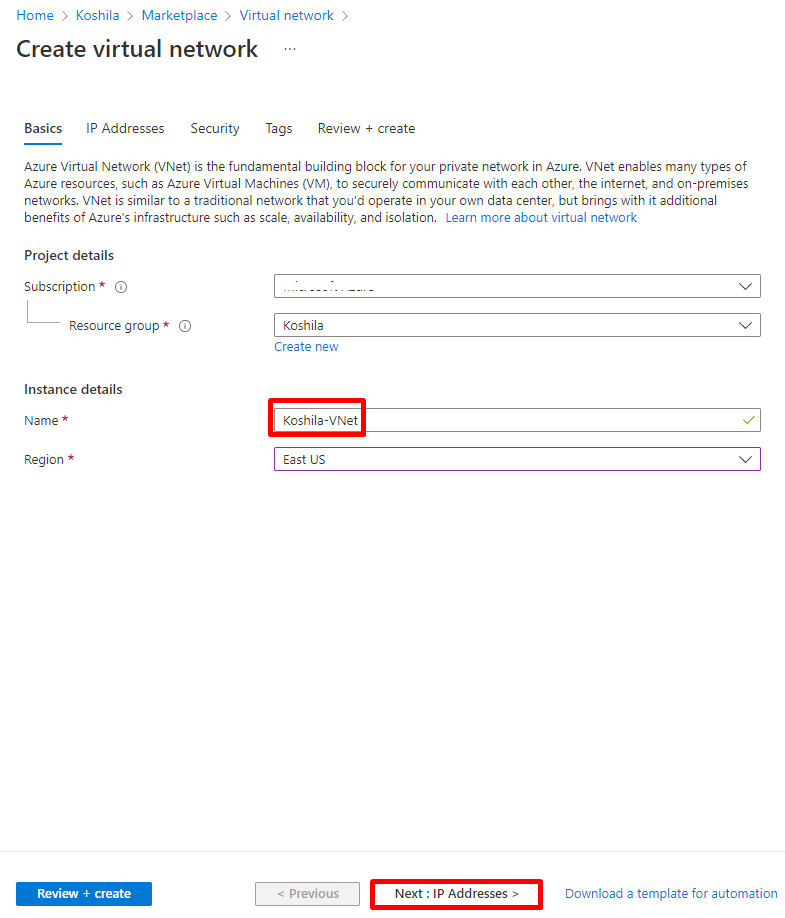Show Subscription info tooltip icon
This screenshot has height=918, width=785.
tap(121, 287)
